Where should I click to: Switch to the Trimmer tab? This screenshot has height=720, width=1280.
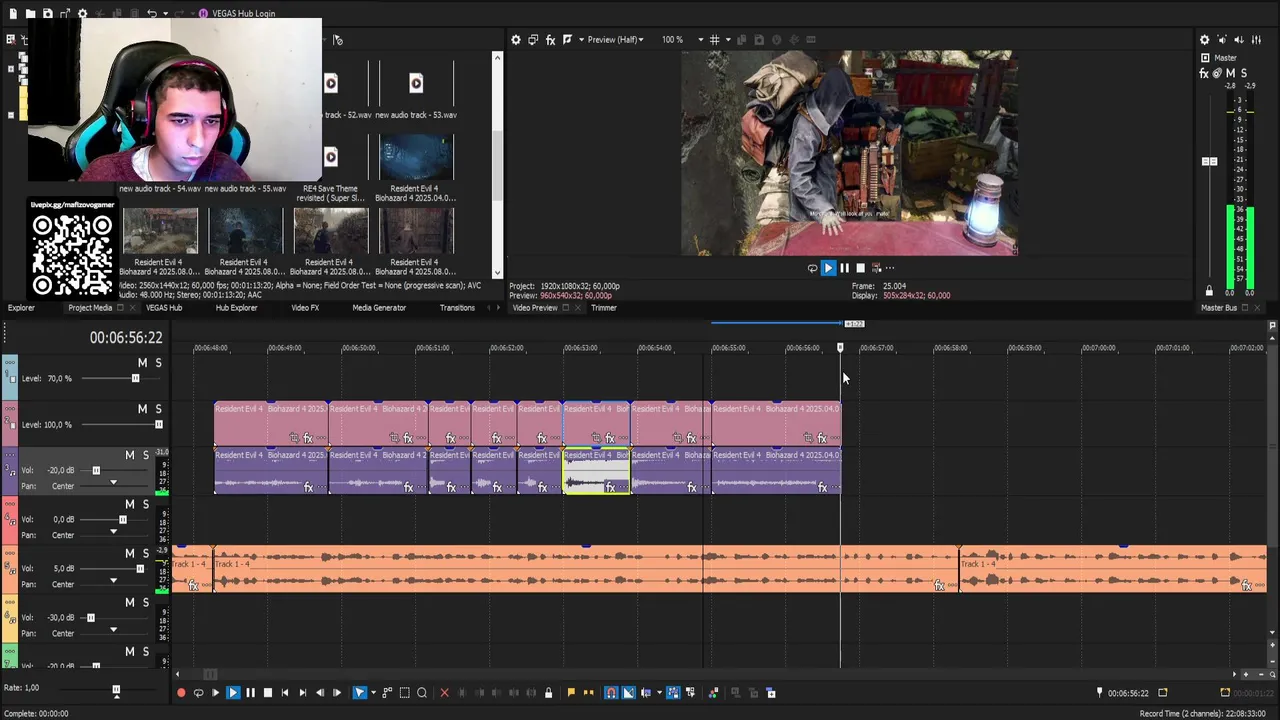click(x=604, y=308)
